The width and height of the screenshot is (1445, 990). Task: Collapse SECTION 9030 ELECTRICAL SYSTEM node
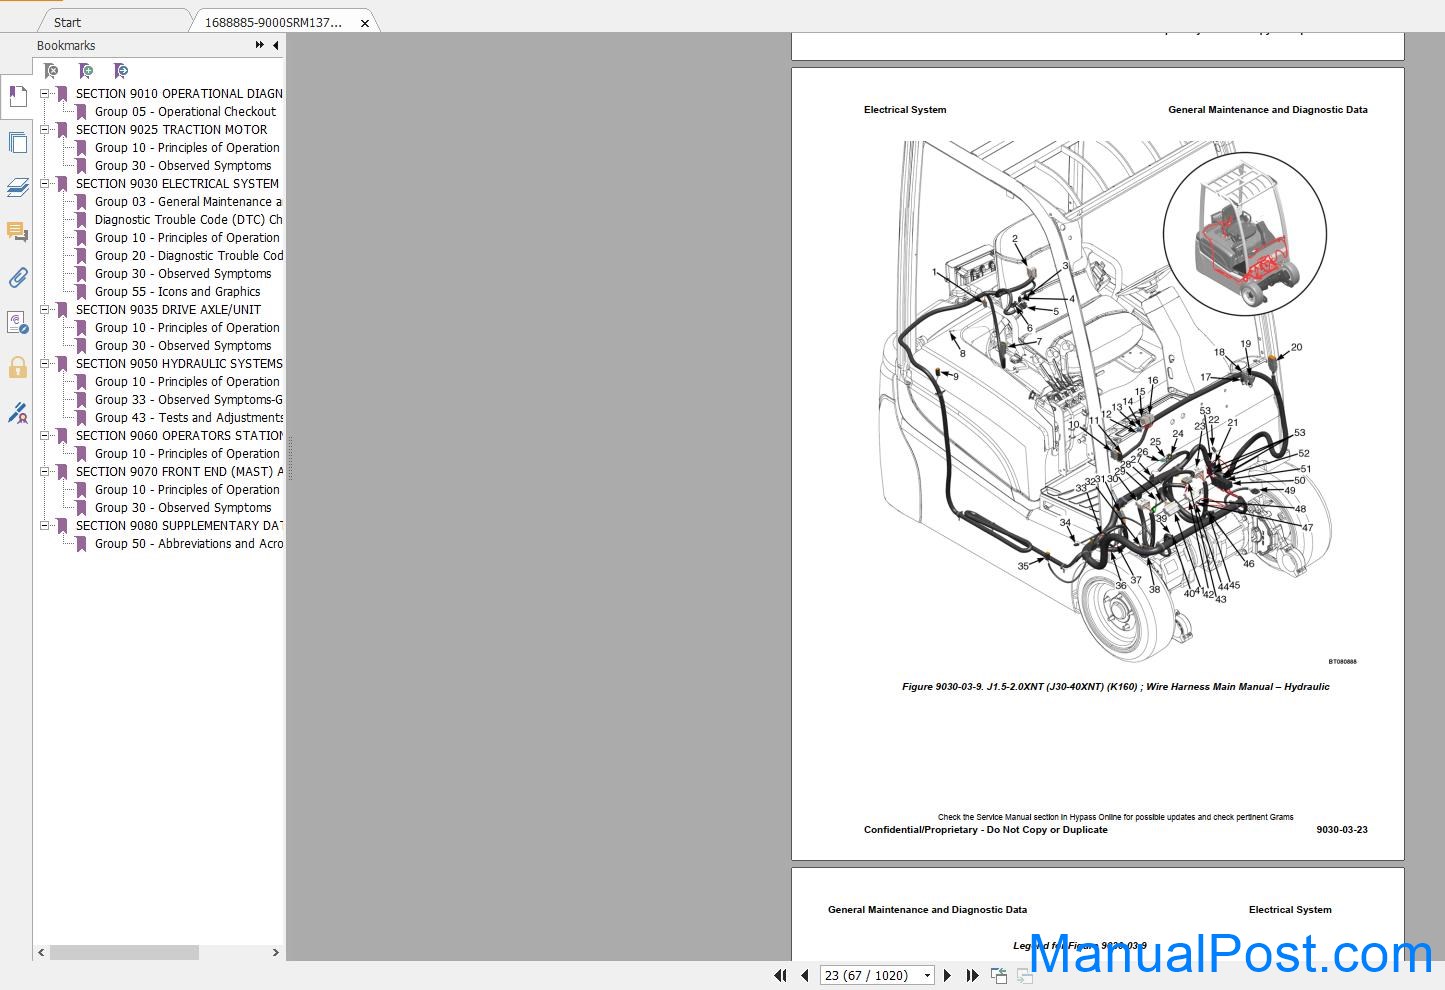click(44, 183)
